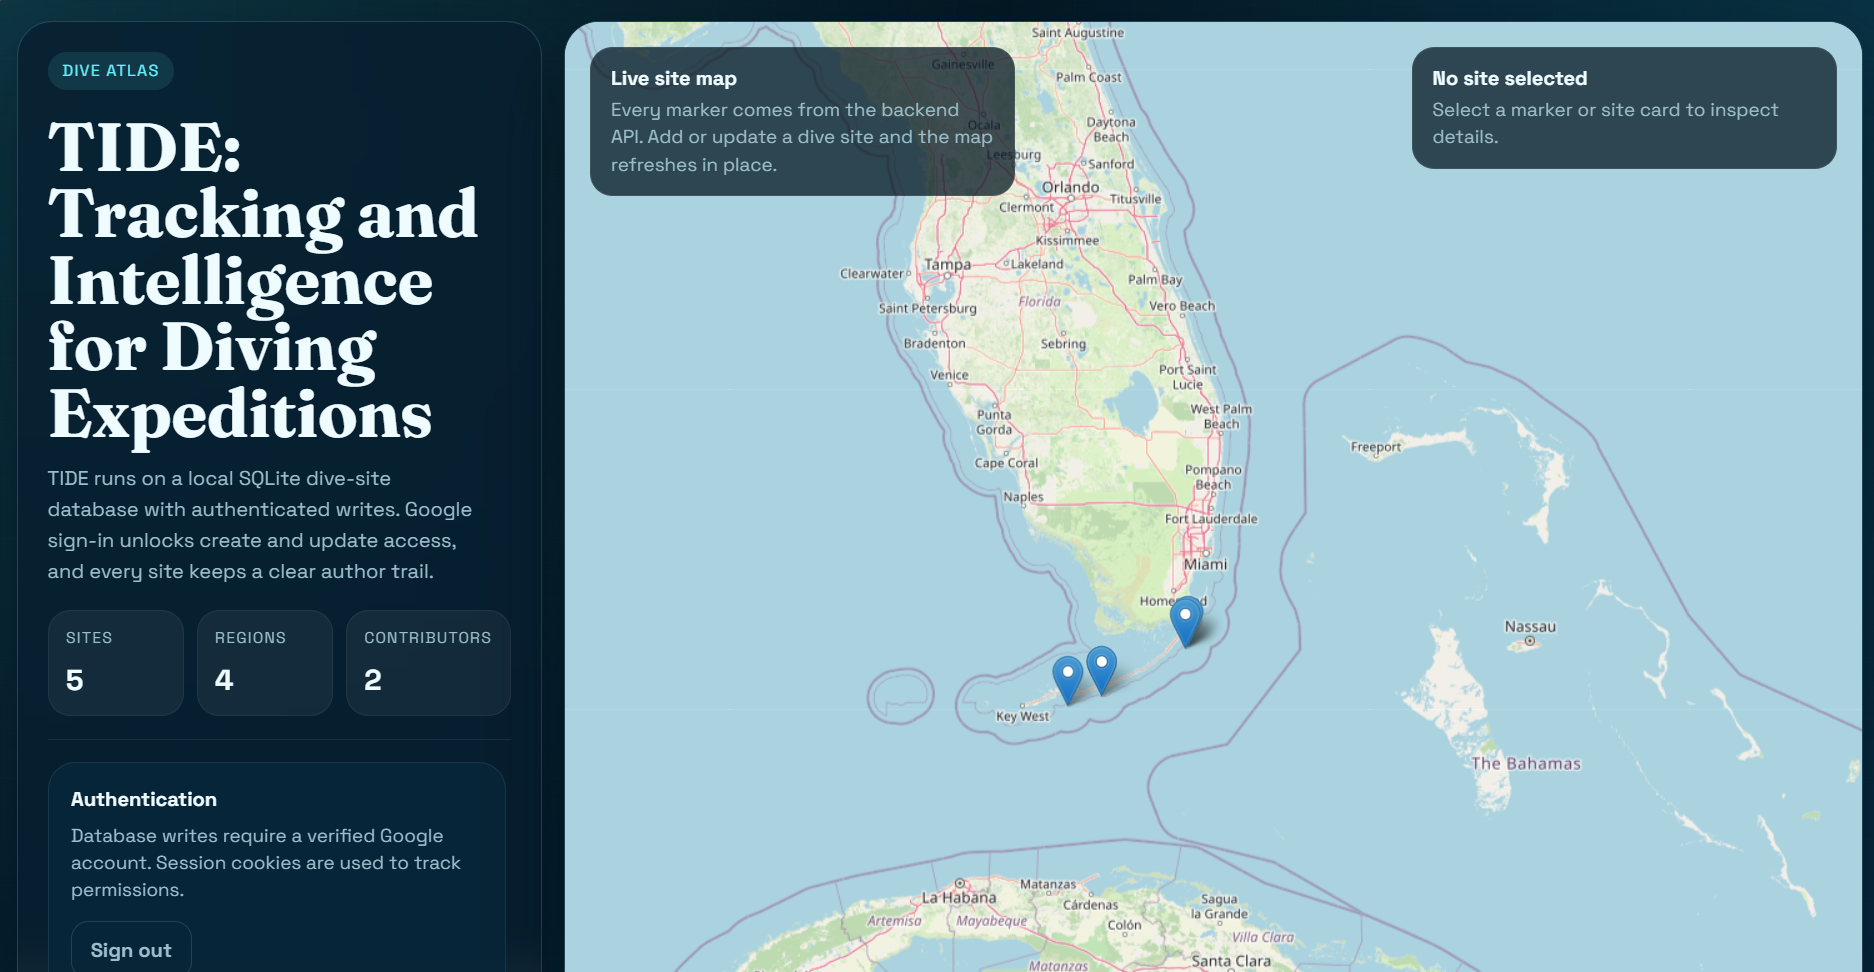Click The Bahamas label on the map

(x=1526, y=764)
